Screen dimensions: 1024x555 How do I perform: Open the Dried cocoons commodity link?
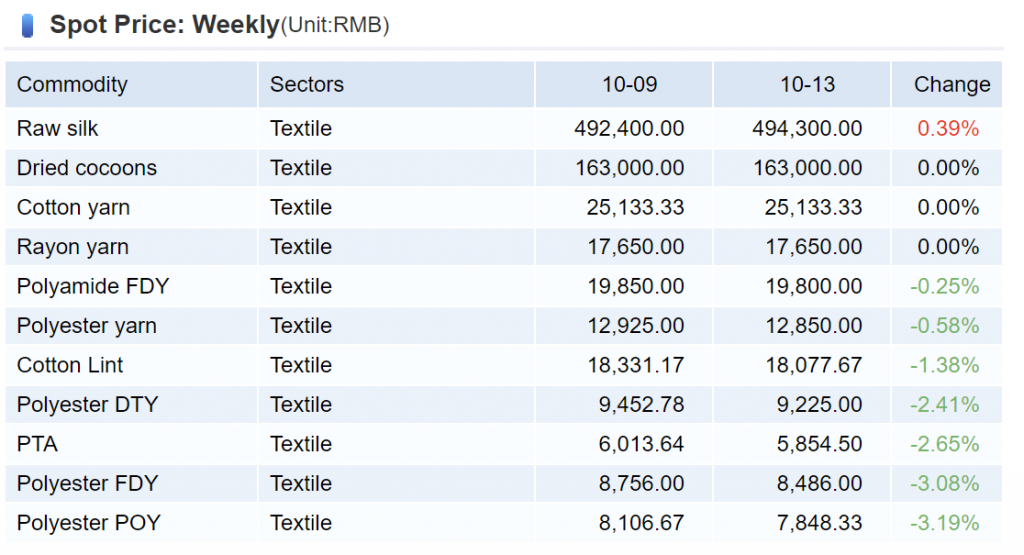[87, 168]
